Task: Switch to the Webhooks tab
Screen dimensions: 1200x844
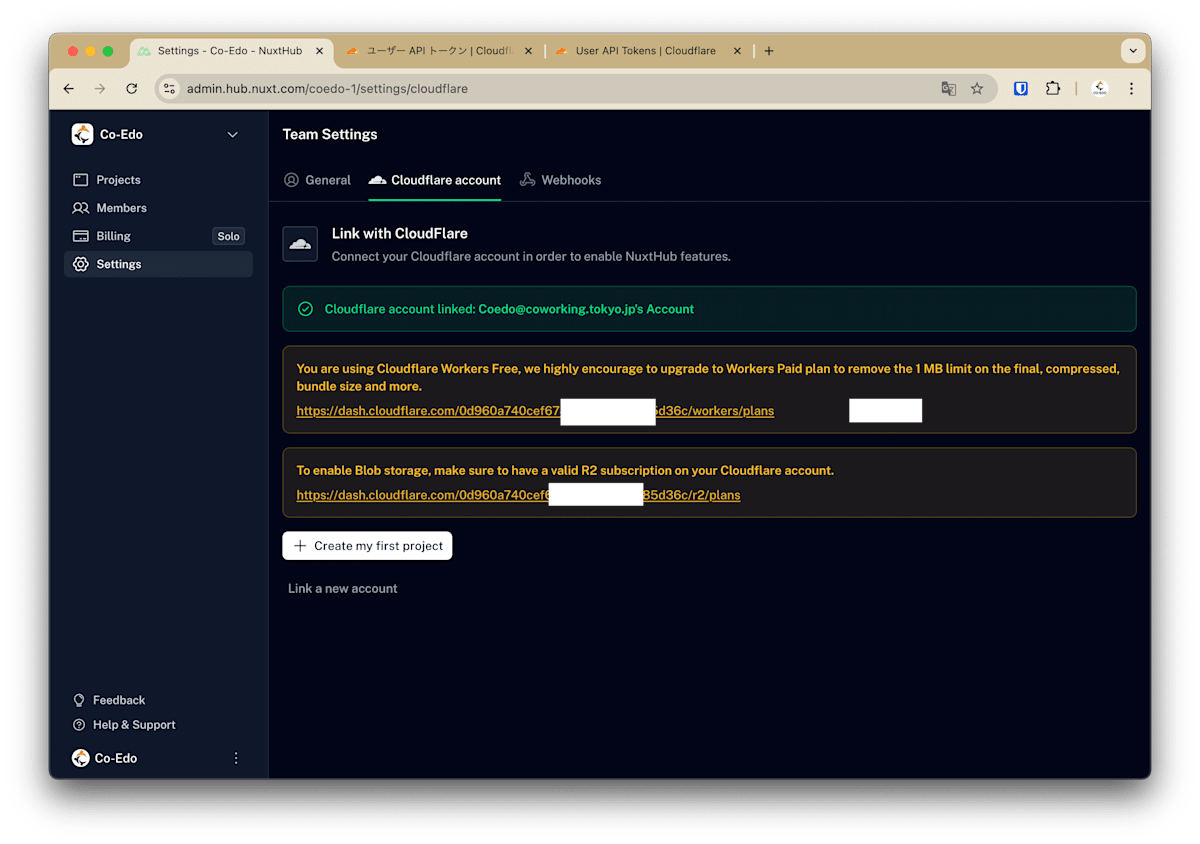Action: click(x=560, y=180)
